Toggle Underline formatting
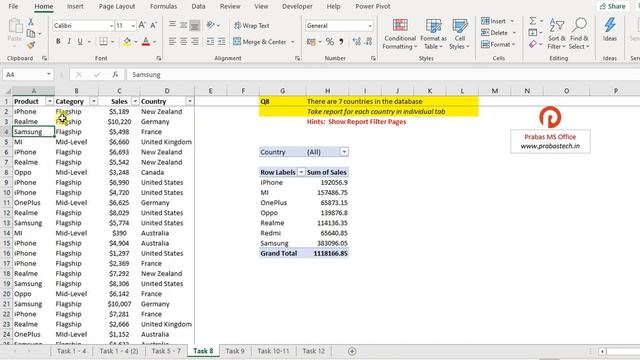640x360 pixels. click(x=80, y=41)
